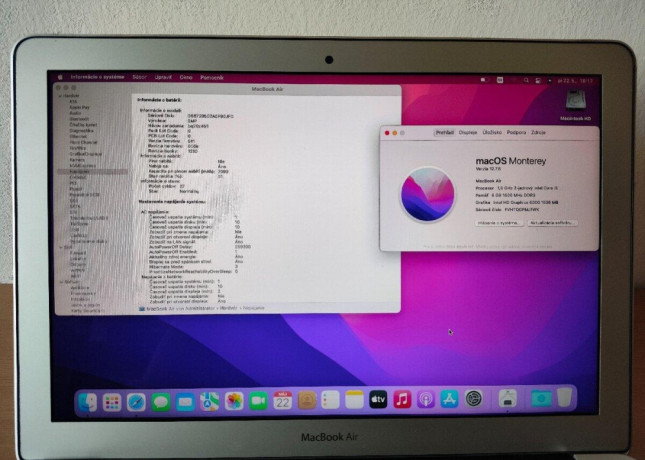Open Spotlight search in menu bar
The image size is (645, 460).
tap(526, 80)
